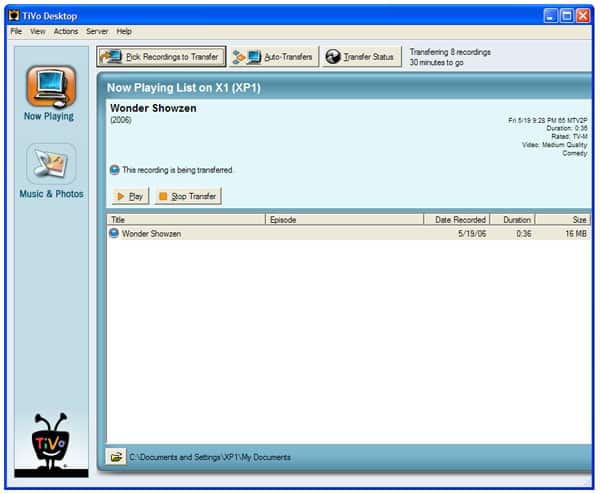Select the Wonder Showzen recording row

pos(300,233)
